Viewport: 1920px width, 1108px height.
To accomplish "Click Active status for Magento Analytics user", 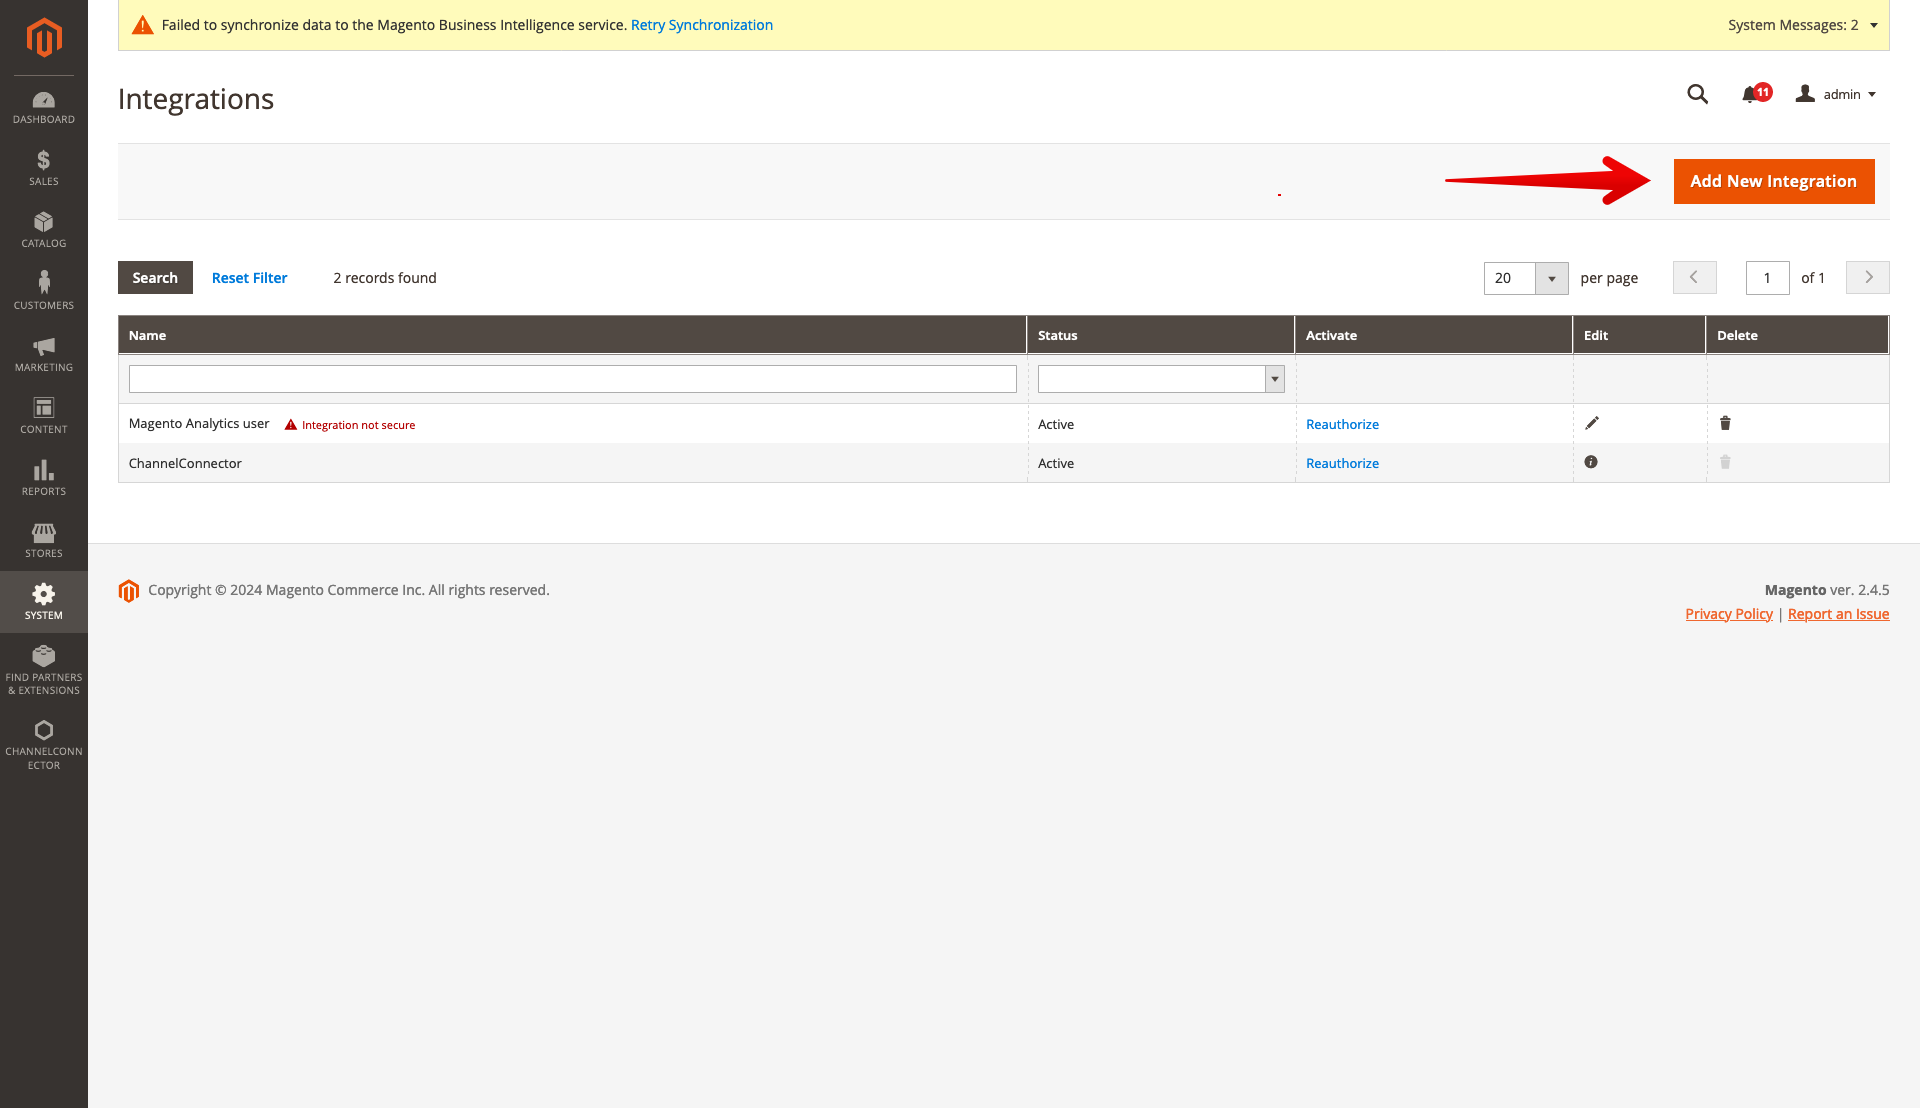I will (x=1056, y=424).
